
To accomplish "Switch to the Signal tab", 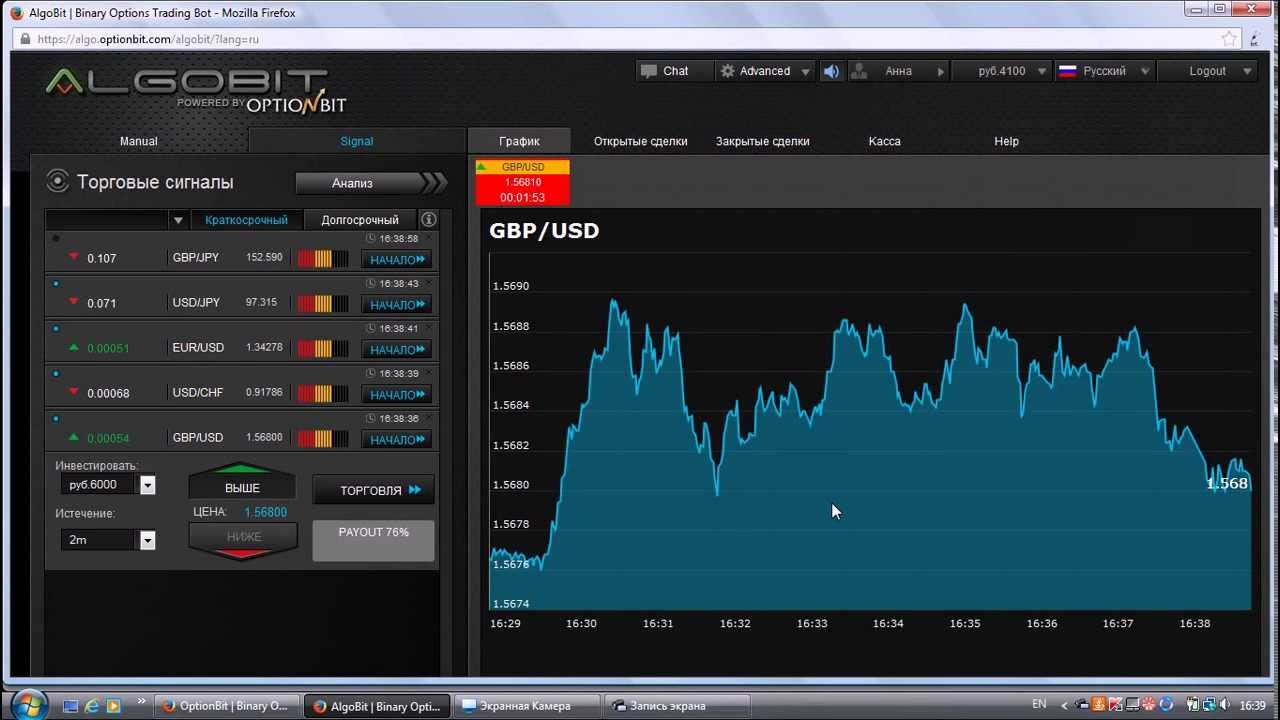I will click(357, 141).
